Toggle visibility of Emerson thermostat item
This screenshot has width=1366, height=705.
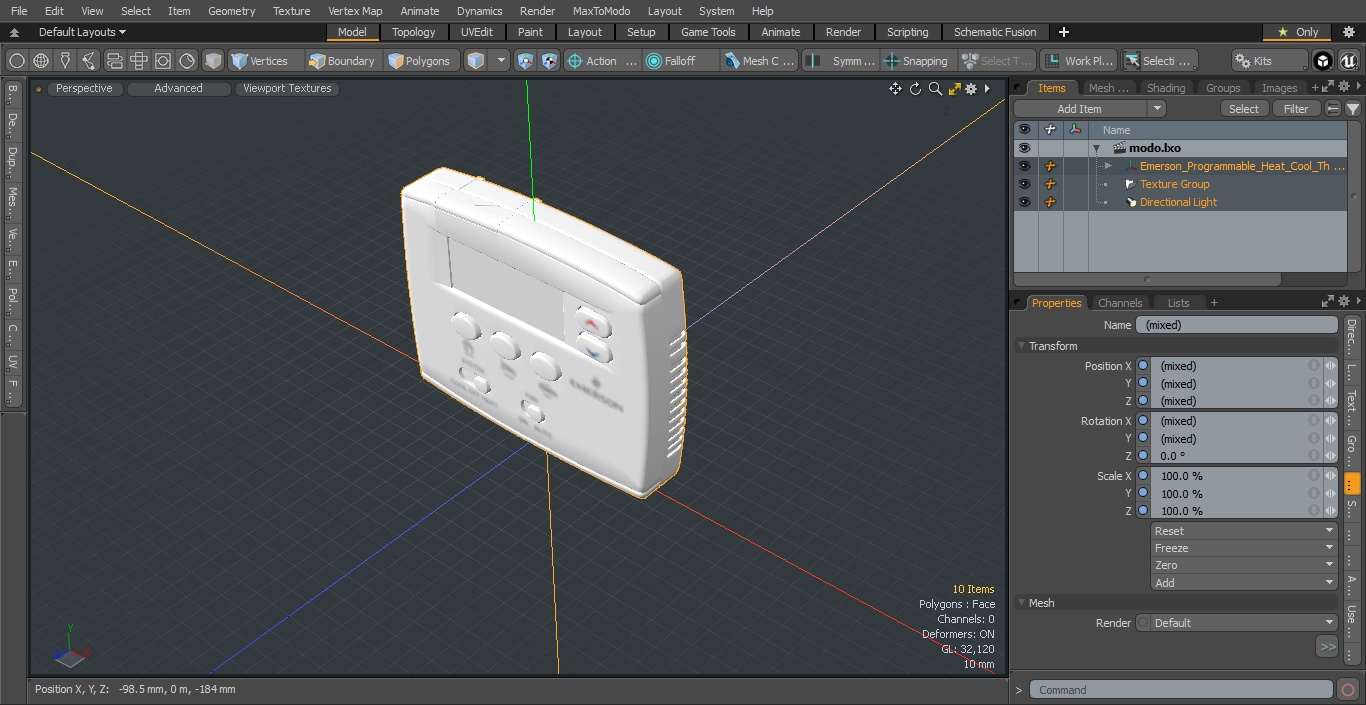[1024, 166]
